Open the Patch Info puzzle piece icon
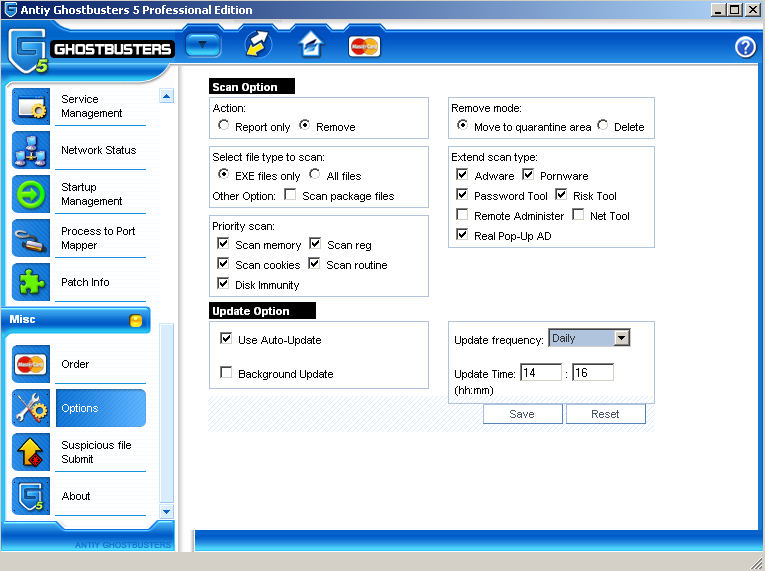 point(31,282)
